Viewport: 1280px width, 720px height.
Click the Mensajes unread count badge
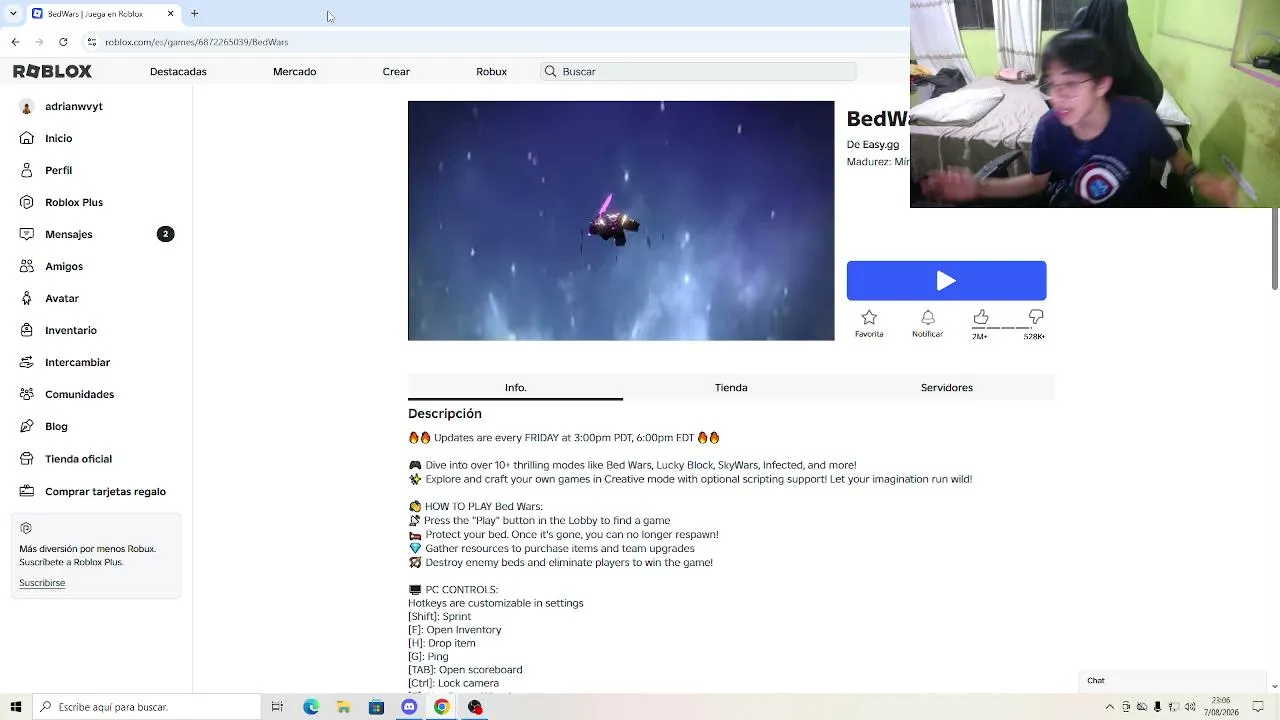tap(165, 234)
